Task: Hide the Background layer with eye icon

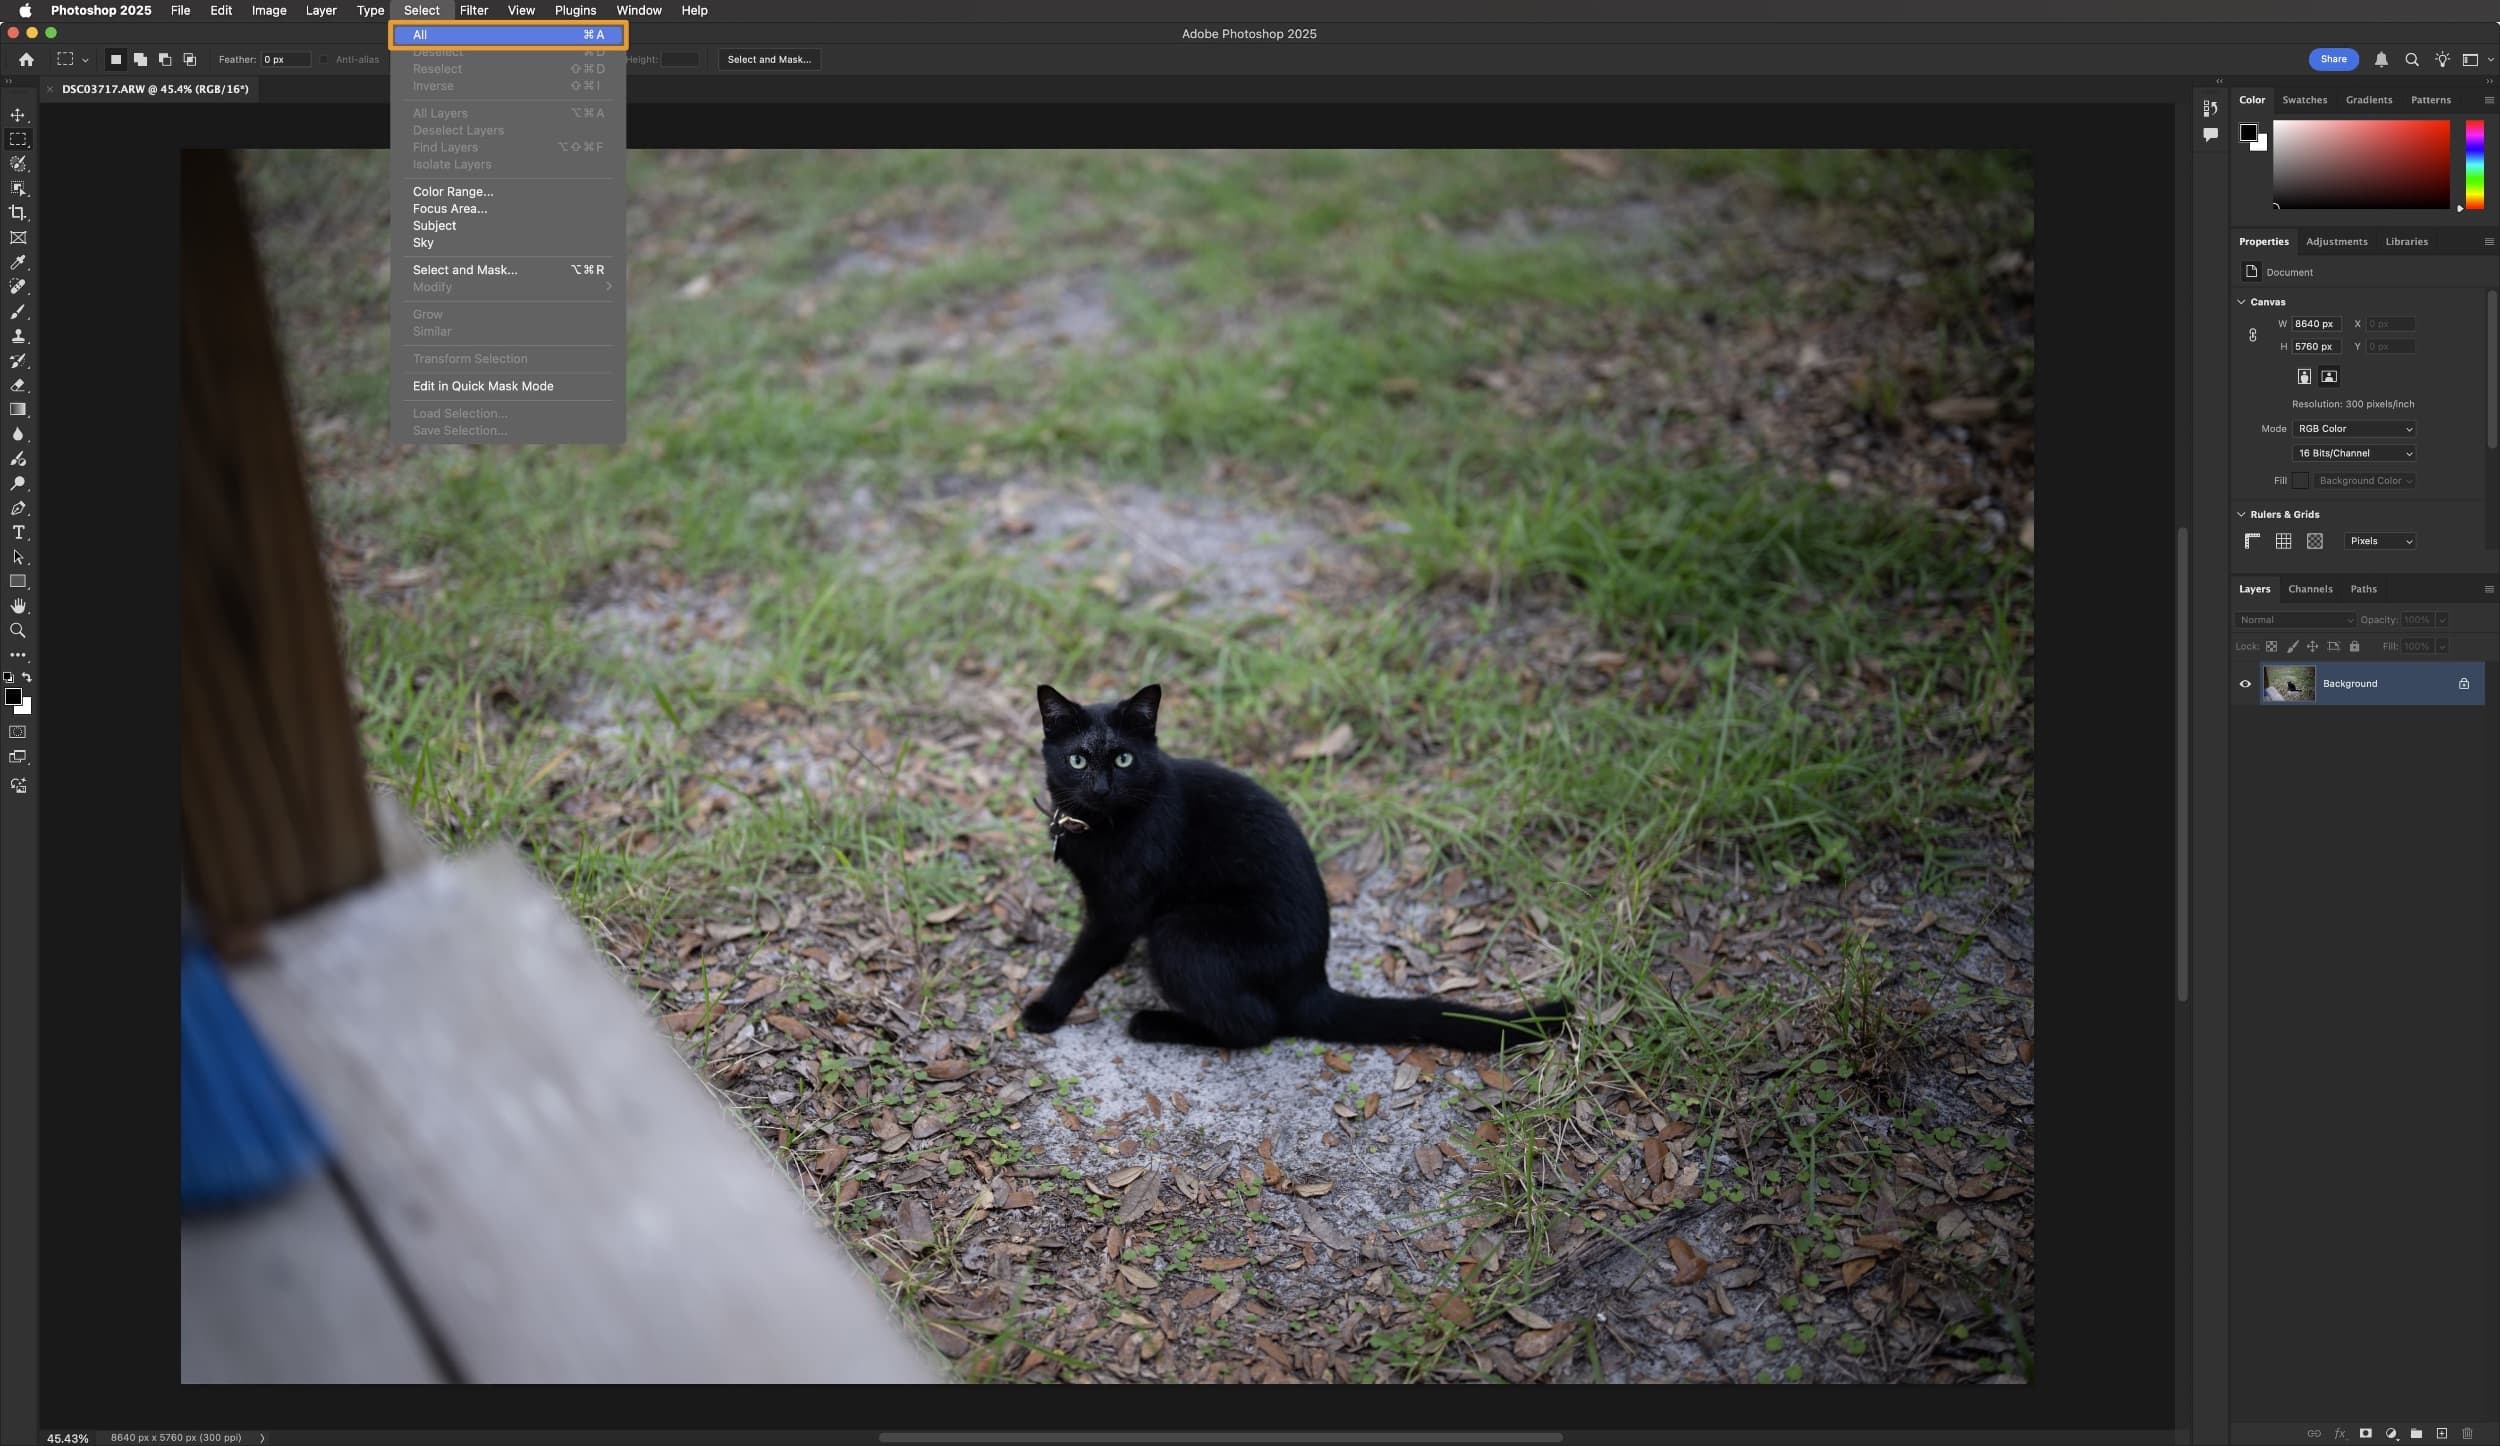Action: click(2245, 684)
